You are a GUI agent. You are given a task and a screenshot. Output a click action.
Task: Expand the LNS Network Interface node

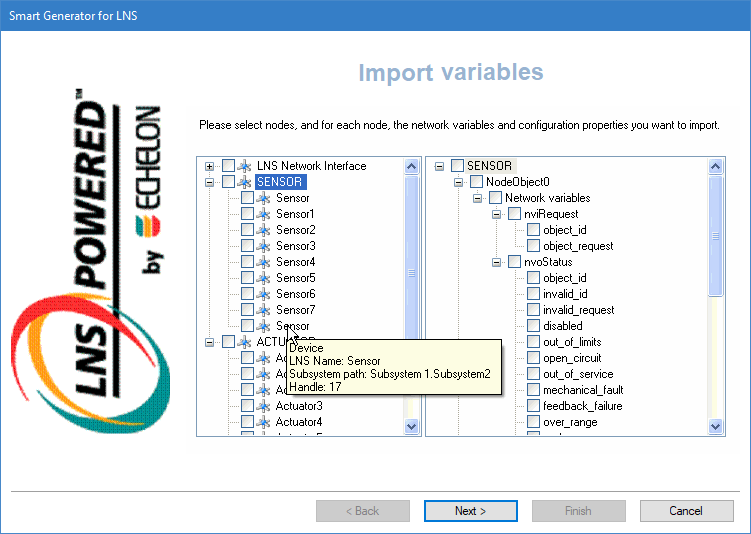click(209, 166)
